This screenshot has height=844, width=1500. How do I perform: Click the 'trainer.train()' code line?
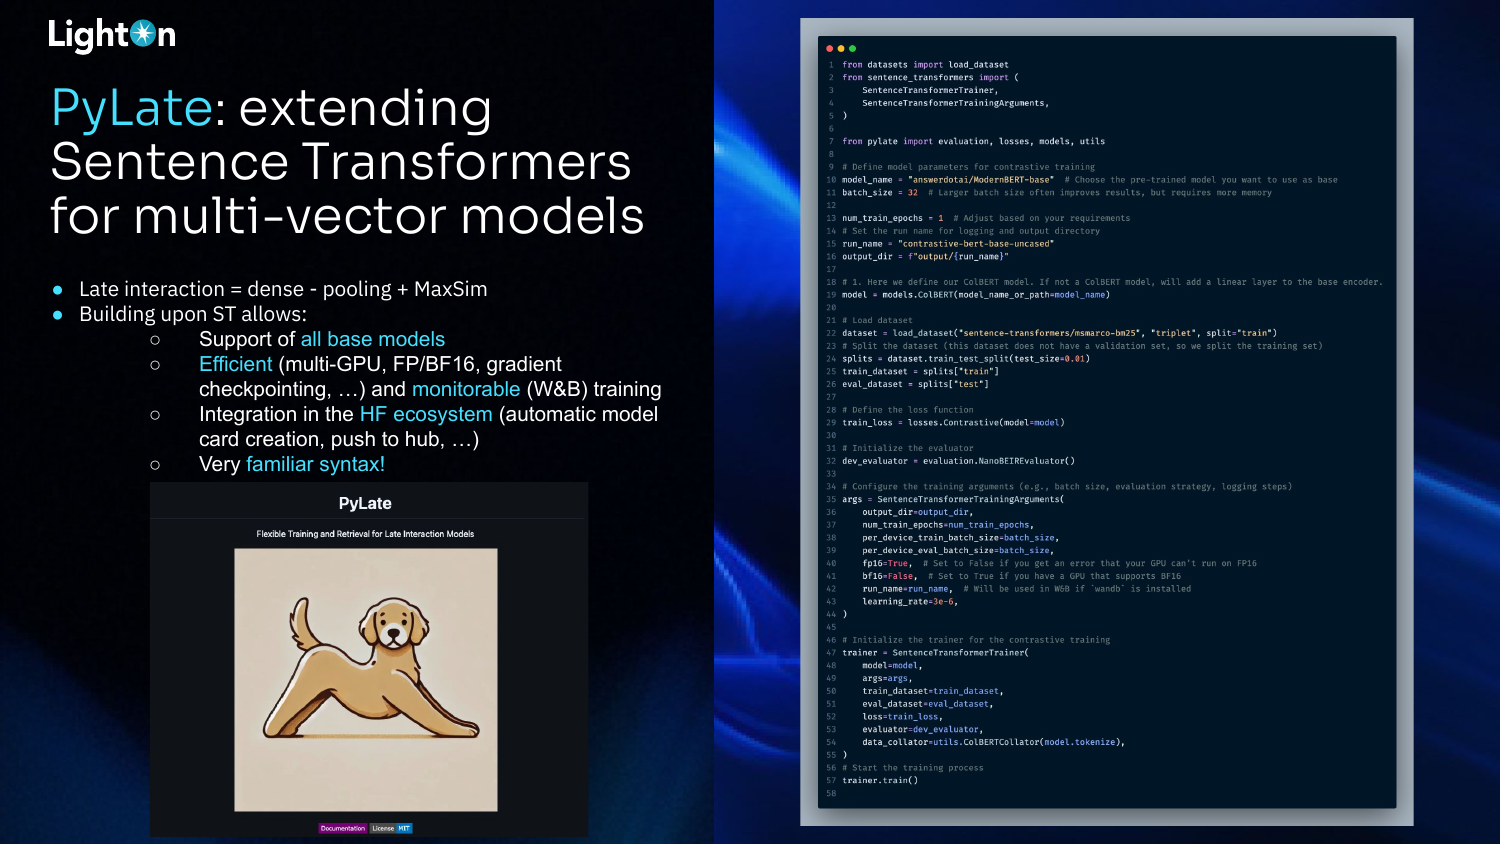click(880, 781)
